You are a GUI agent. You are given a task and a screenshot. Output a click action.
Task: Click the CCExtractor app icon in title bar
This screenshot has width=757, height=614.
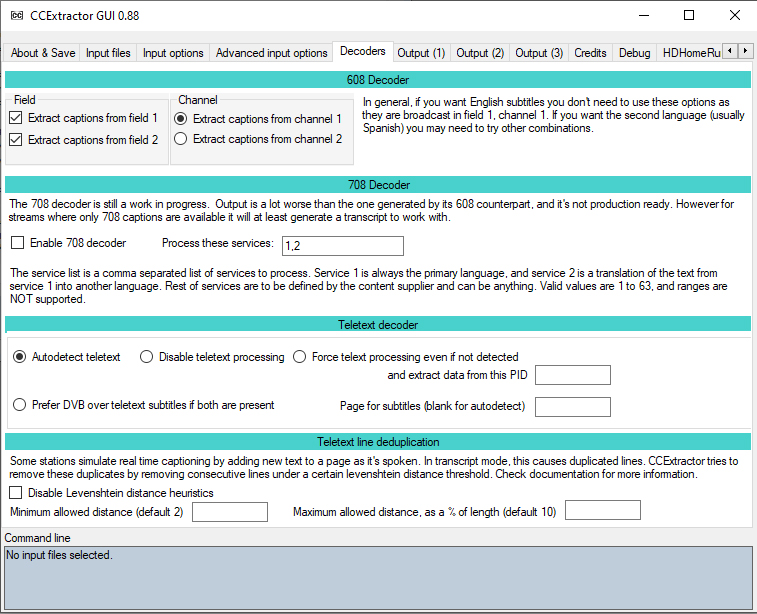tap(17, 15)
